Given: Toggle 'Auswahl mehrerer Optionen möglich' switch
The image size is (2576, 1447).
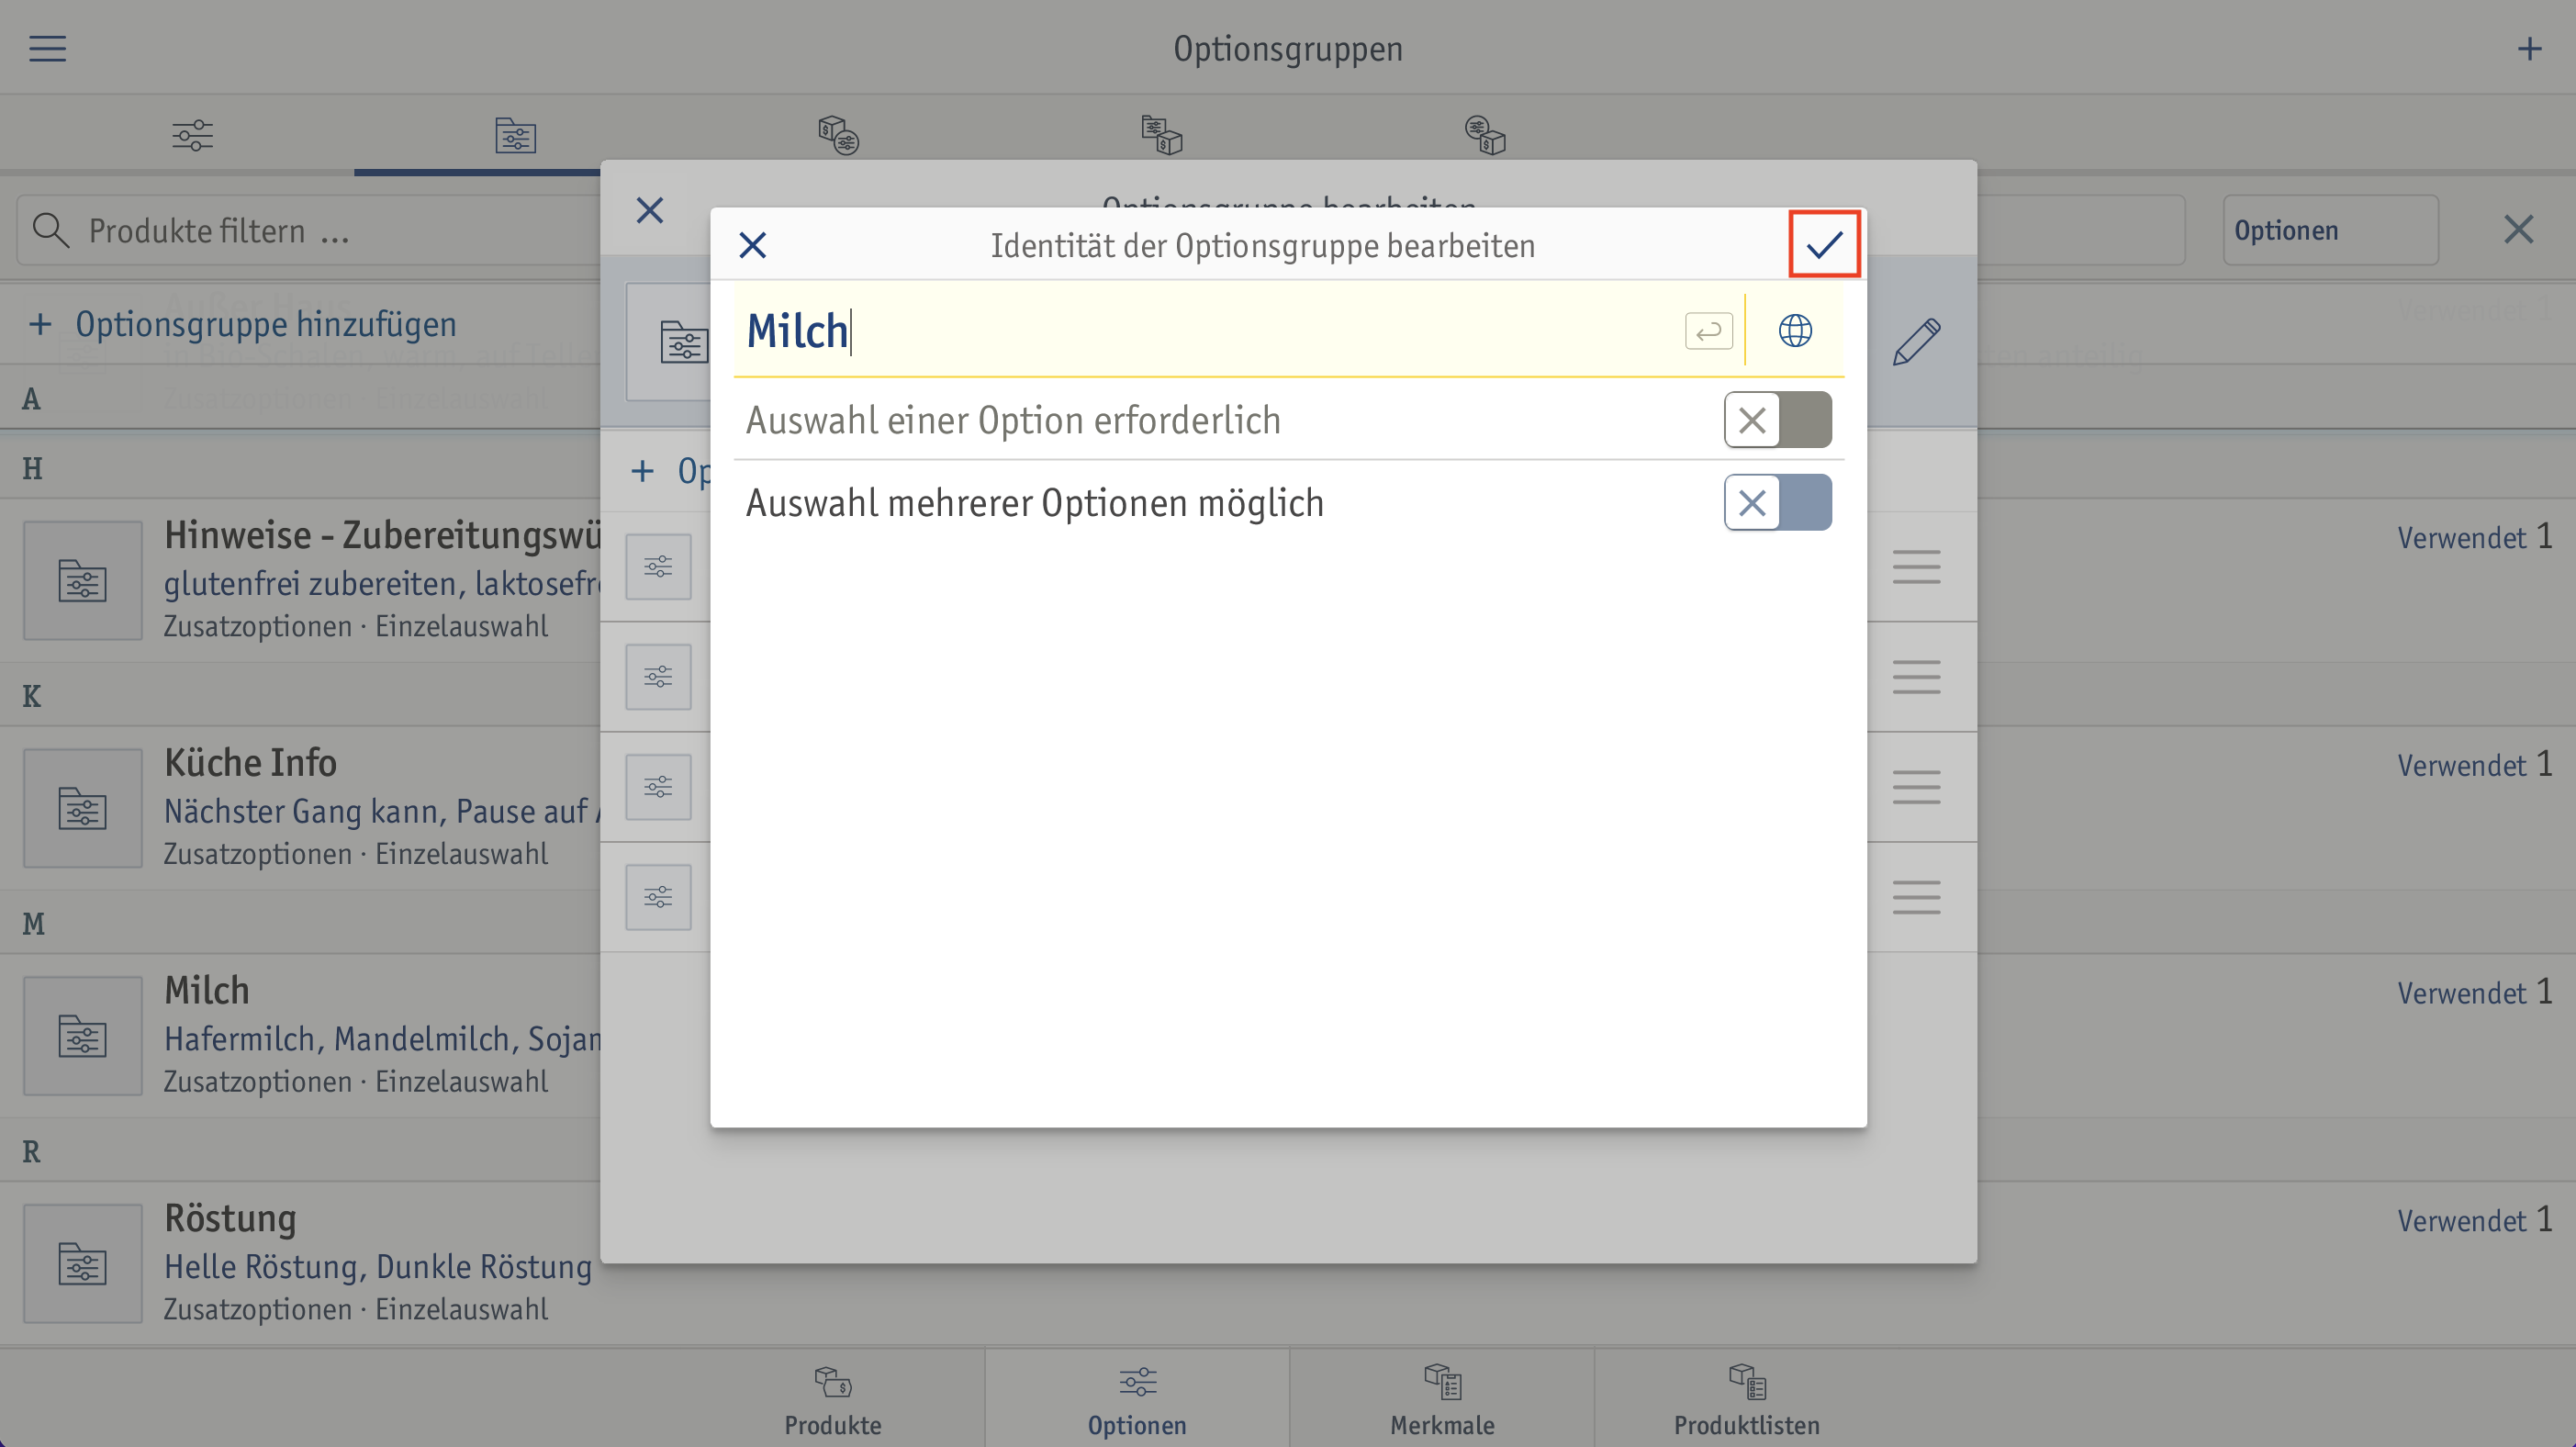Looking at the screenshot, I should pos(1777,502).
